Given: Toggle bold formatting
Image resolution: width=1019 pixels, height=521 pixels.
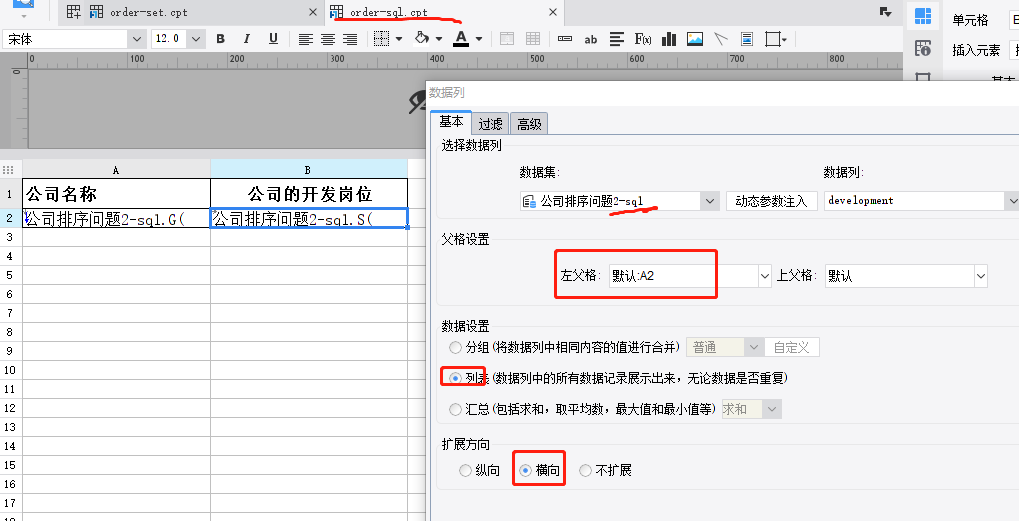Looking at the screenshot, I should (x=220, y=39).
